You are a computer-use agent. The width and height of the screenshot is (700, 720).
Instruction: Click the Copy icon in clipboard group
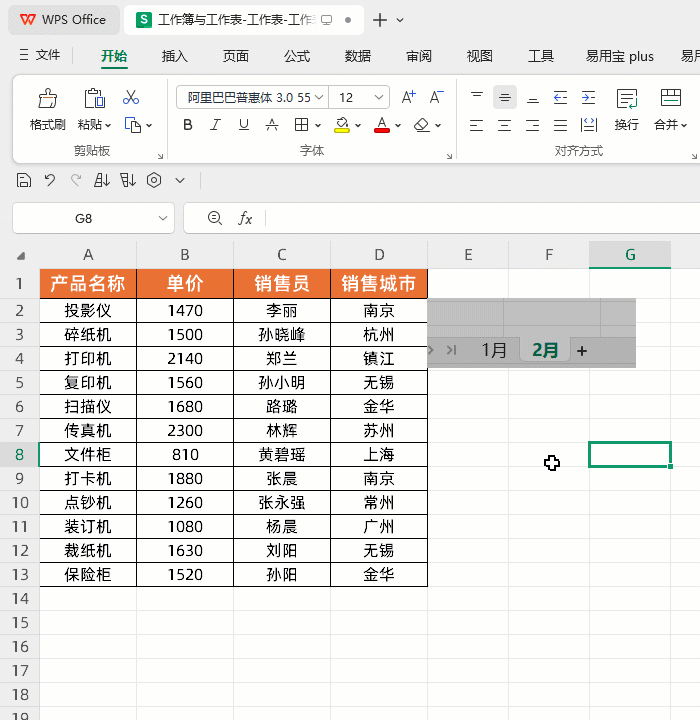[133, 125]
